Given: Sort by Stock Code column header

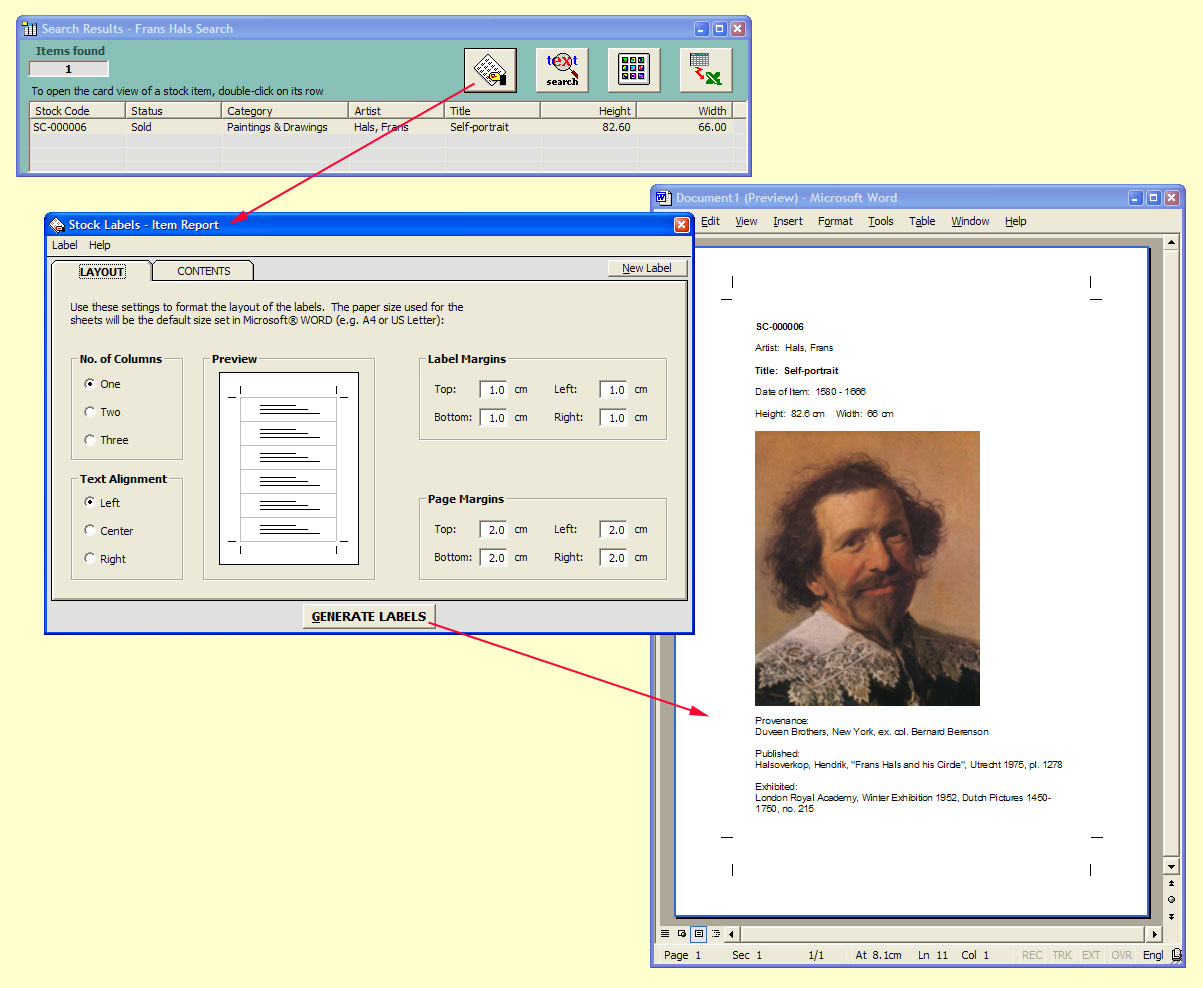Looking at the screenshot, I should [78, 111].
